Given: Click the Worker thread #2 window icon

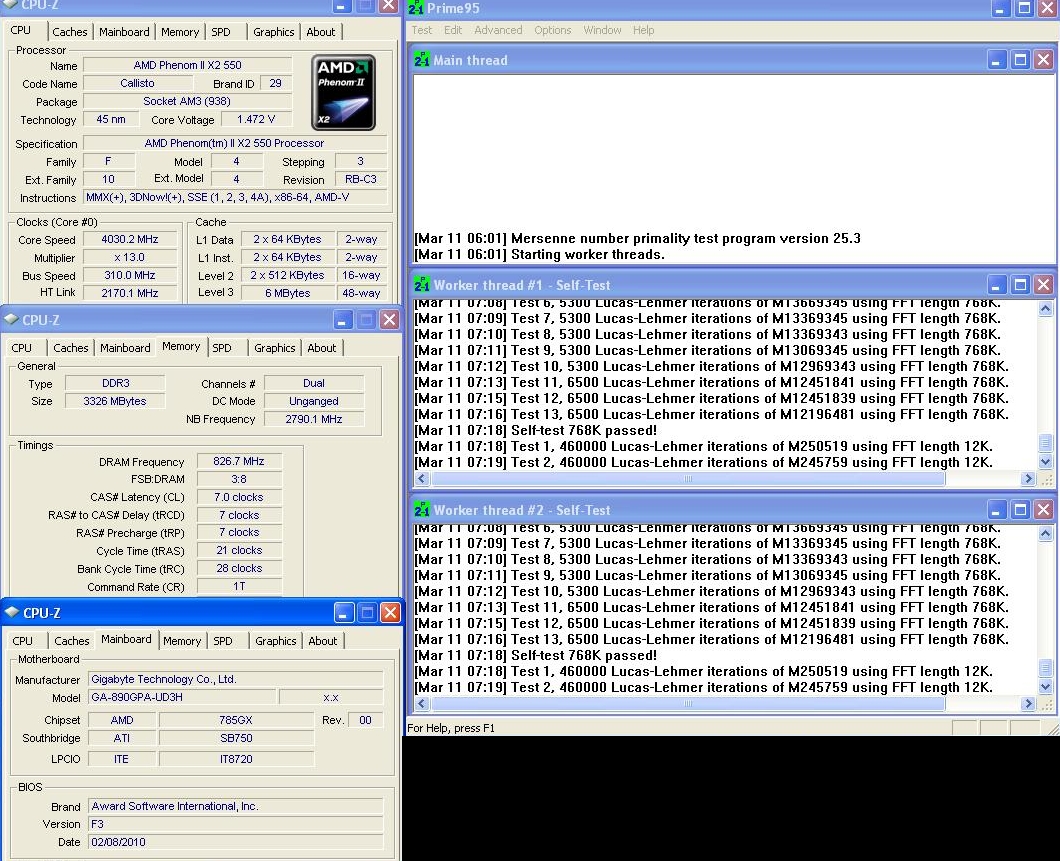Looking at the screenshot, I should tap(422, 510).
